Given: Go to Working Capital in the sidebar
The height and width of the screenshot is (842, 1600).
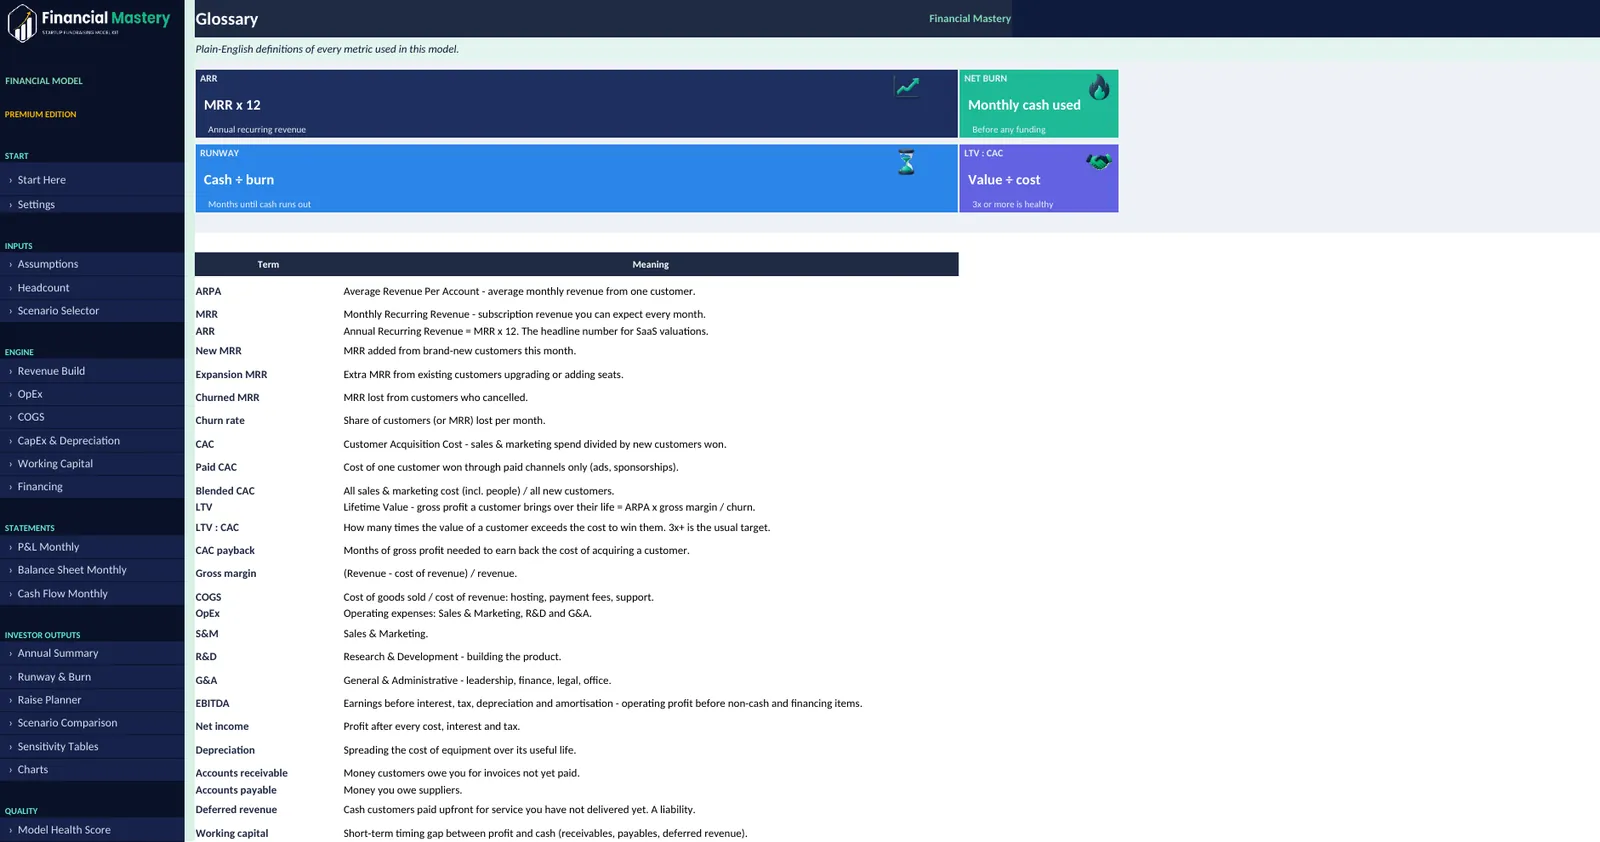Looking at the screenshot, I should pyautogui.click(x=92, y=464).
